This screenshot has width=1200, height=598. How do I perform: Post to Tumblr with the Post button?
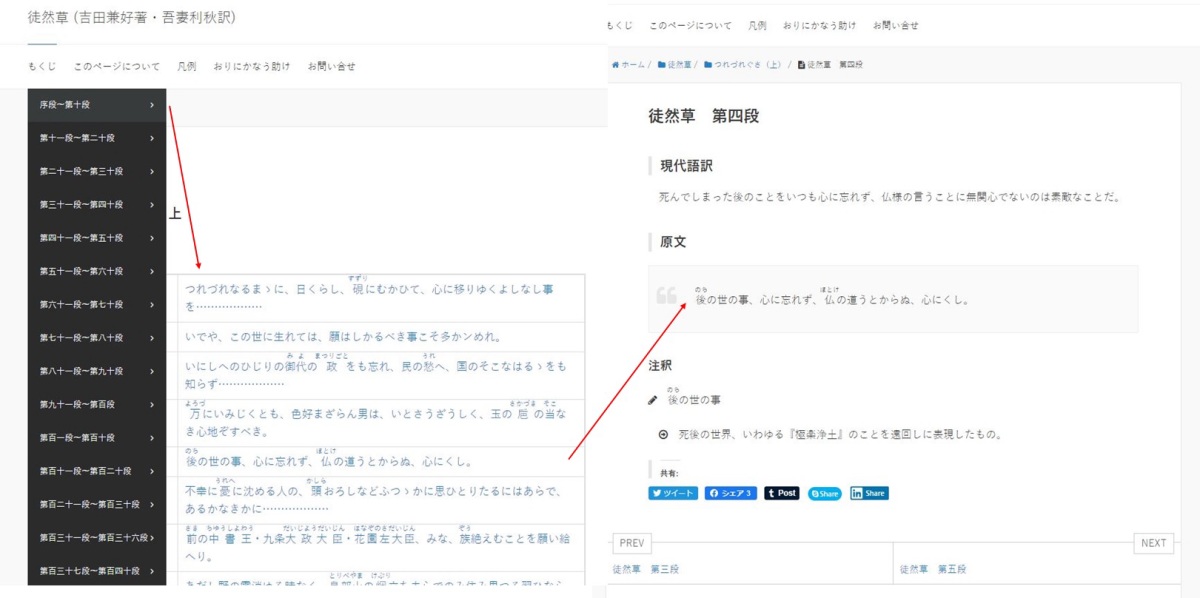pos(782,493)
